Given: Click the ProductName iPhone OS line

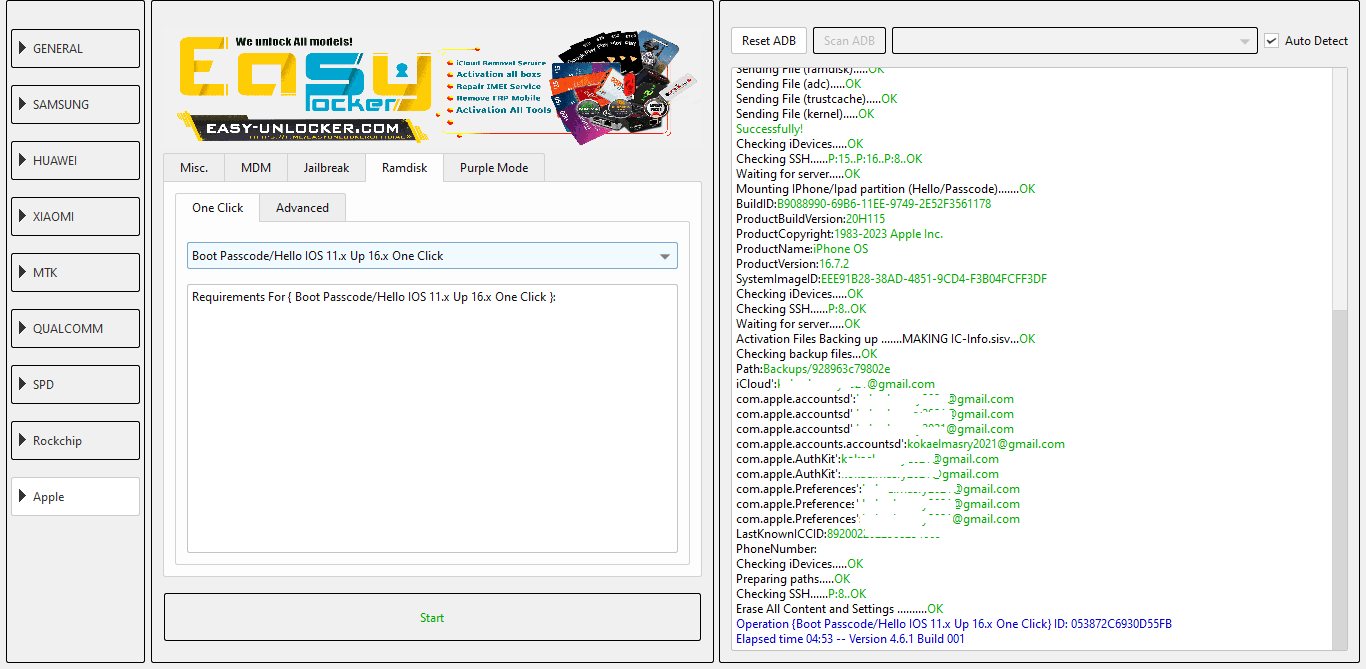Looking at the screenshot, I should [x=802, y=249].
